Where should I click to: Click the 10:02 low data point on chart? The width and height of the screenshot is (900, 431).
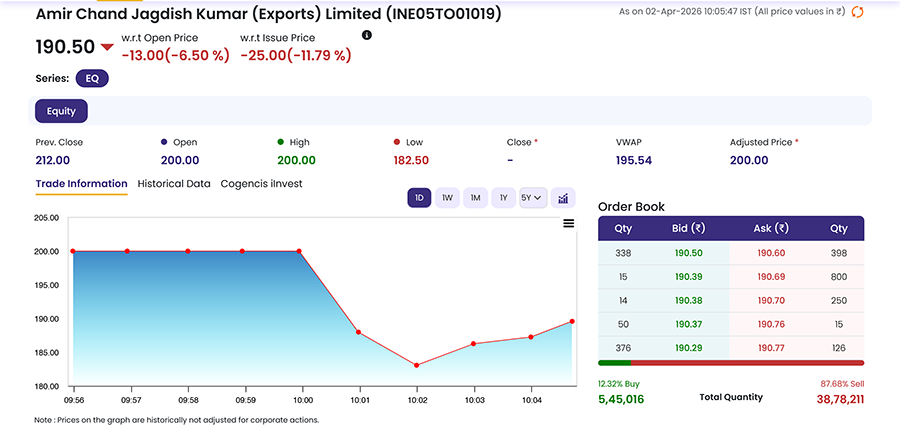(x=416, y=365)
